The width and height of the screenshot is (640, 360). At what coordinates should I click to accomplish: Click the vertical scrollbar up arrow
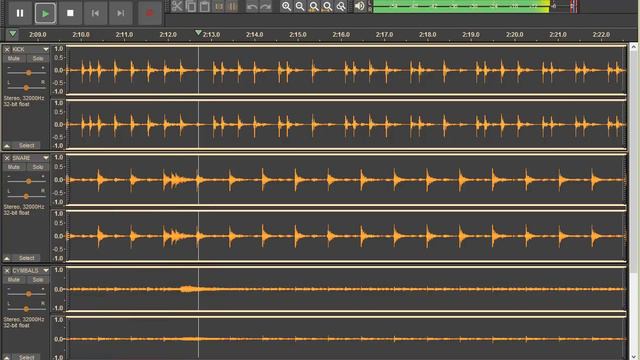click(633, 47)
